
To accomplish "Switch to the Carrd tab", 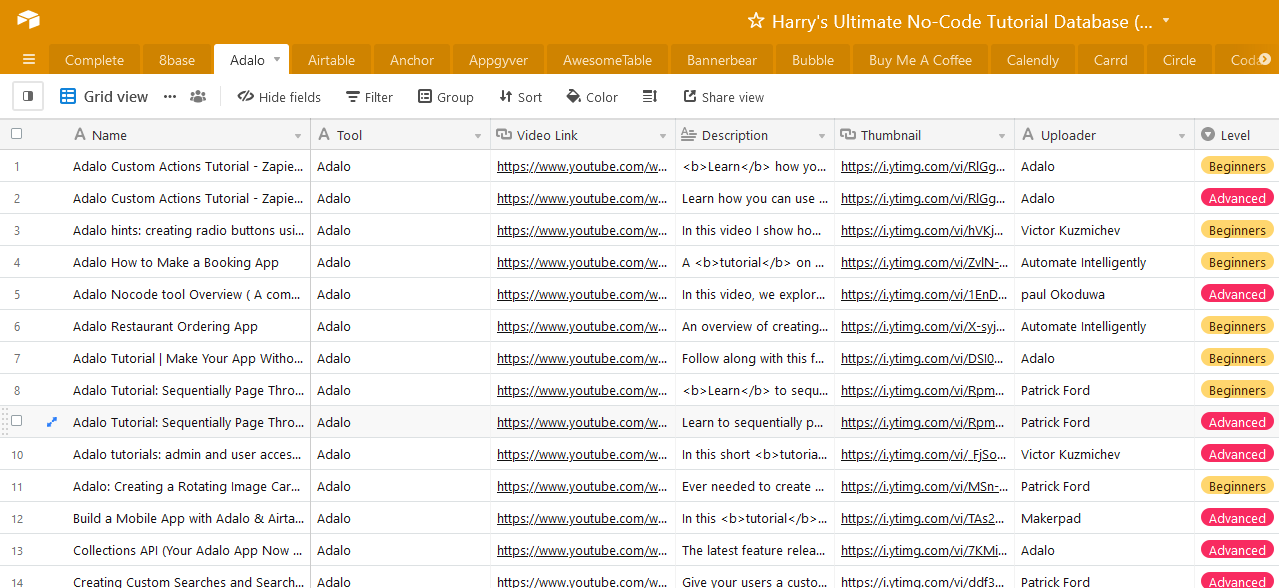I will click(x=1111, y=60).
